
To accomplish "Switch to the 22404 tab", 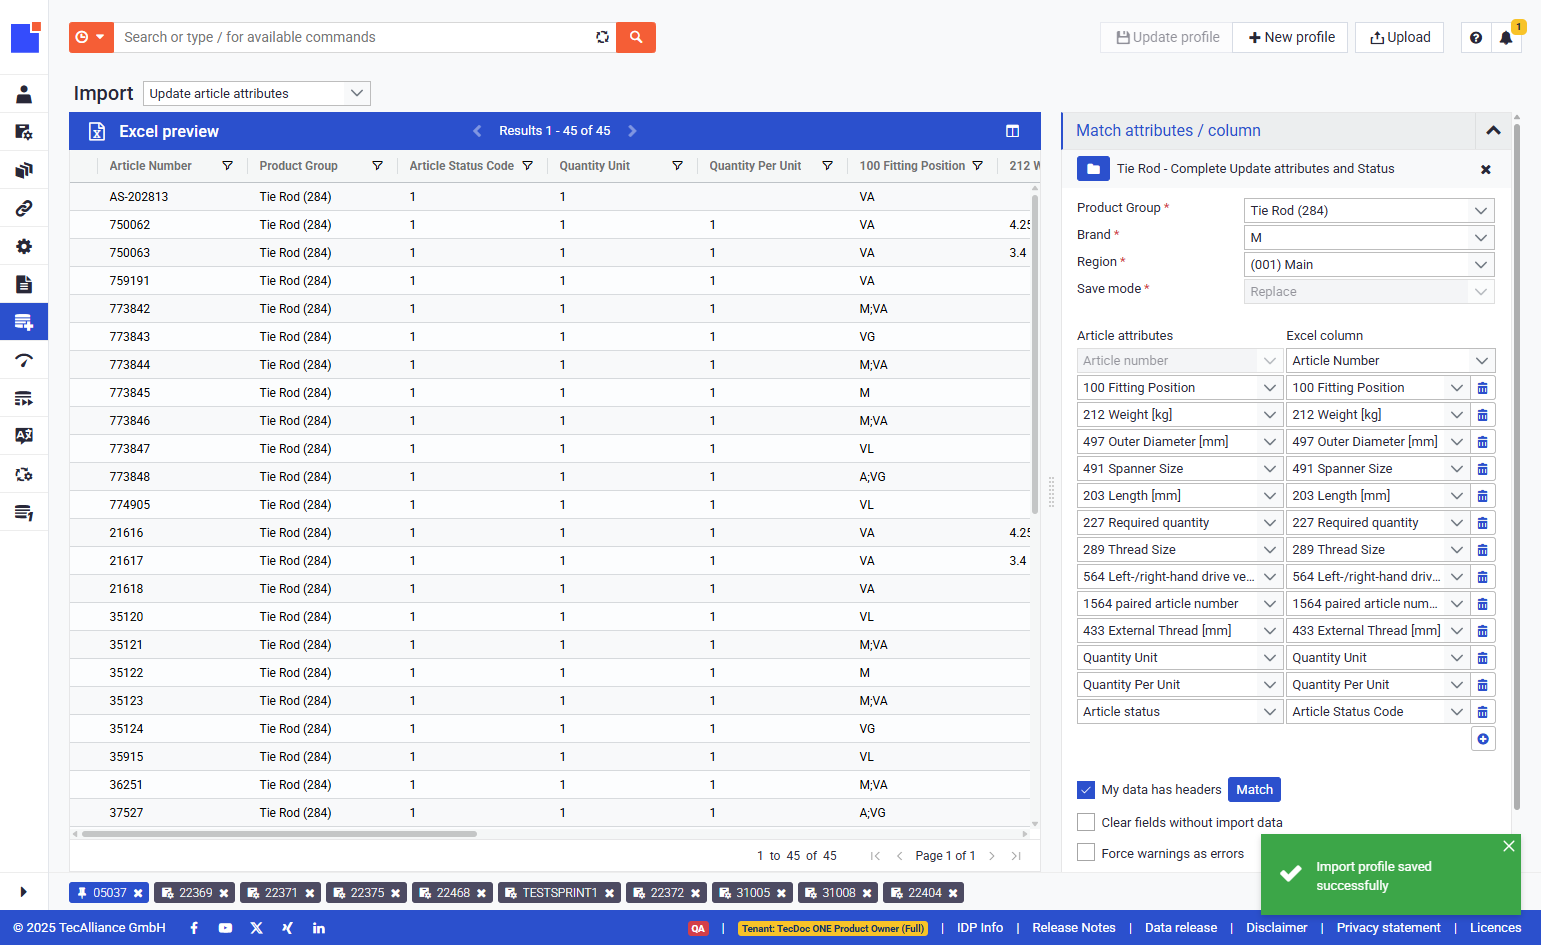I will pos(924,893).
